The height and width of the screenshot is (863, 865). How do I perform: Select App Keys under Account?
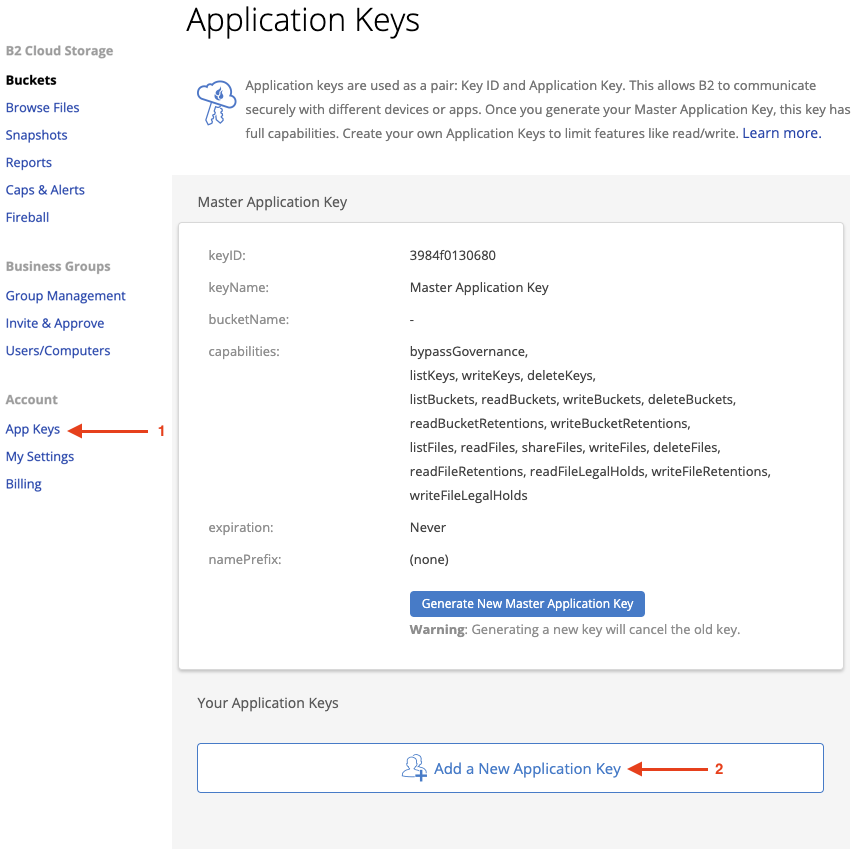coord(33,429)
